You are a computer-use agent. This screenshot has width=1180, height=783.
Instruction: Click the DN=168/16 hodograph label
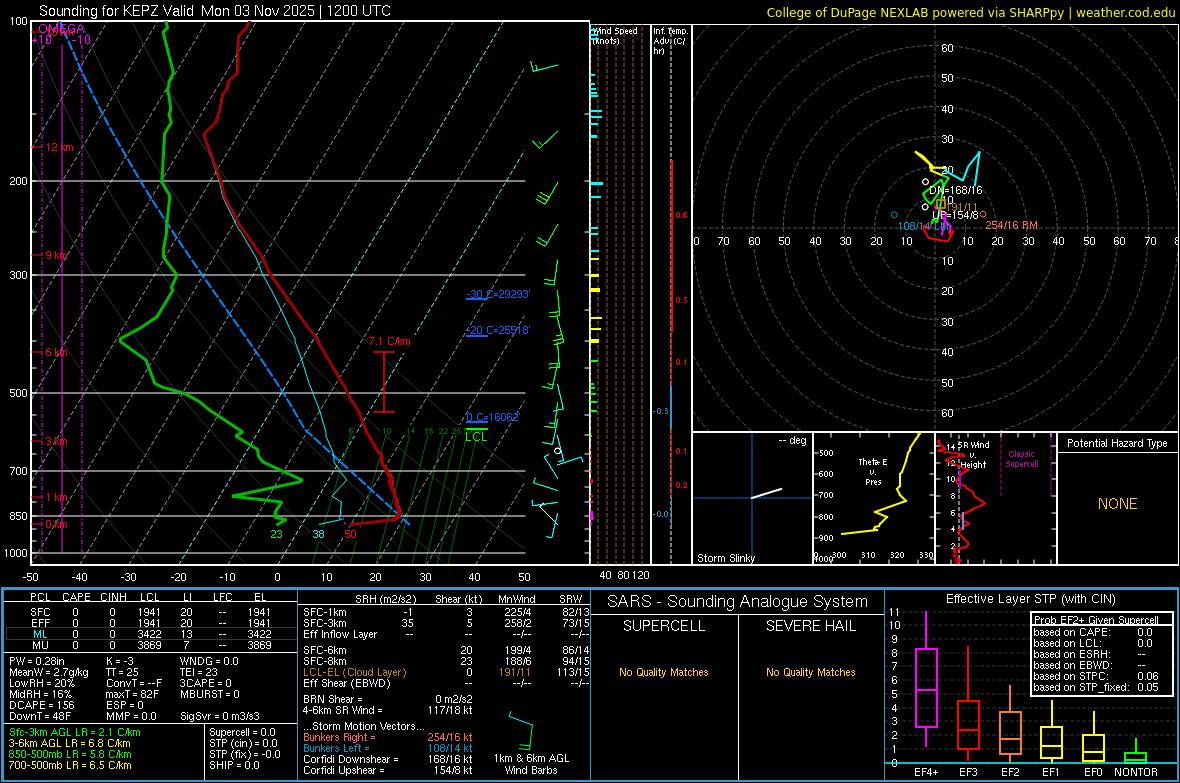[x=956, y=190]
